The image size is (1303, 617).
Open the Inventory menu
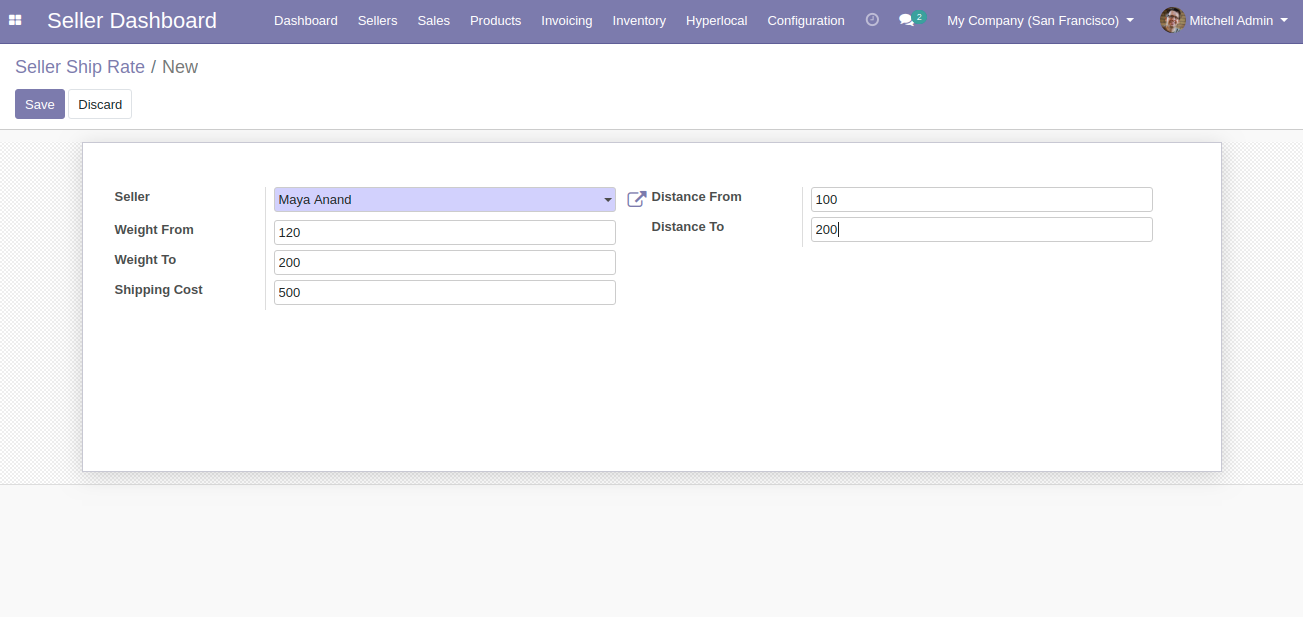[639, 20]
